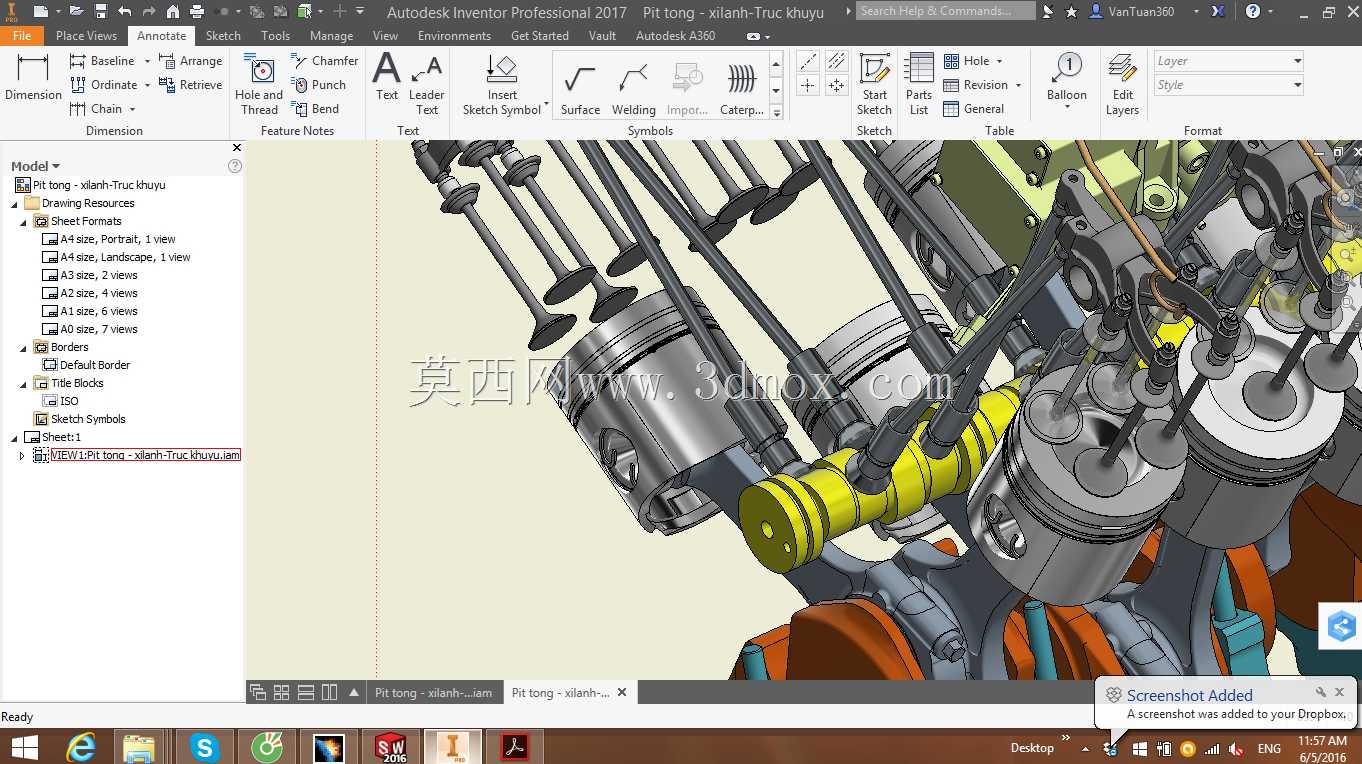Undo the last action

[x=125, y=12]
